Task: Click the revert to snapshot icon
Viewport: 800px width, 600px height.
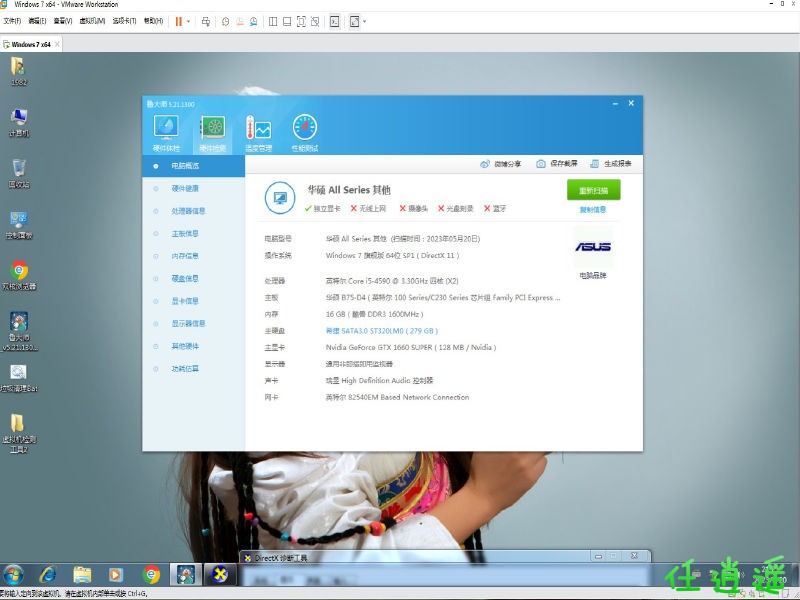Action: click(239, 21)
